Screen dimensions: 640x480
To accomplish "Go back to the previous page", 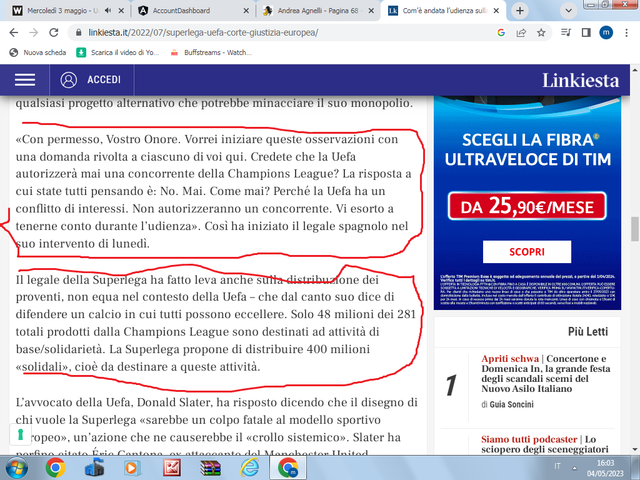I will [13, 33].
